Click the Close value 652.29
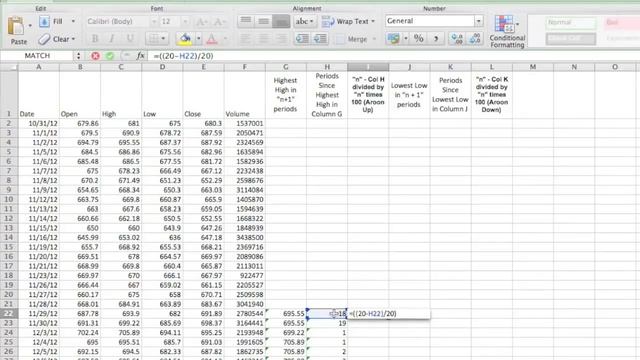640x360 pixels. 203,180
